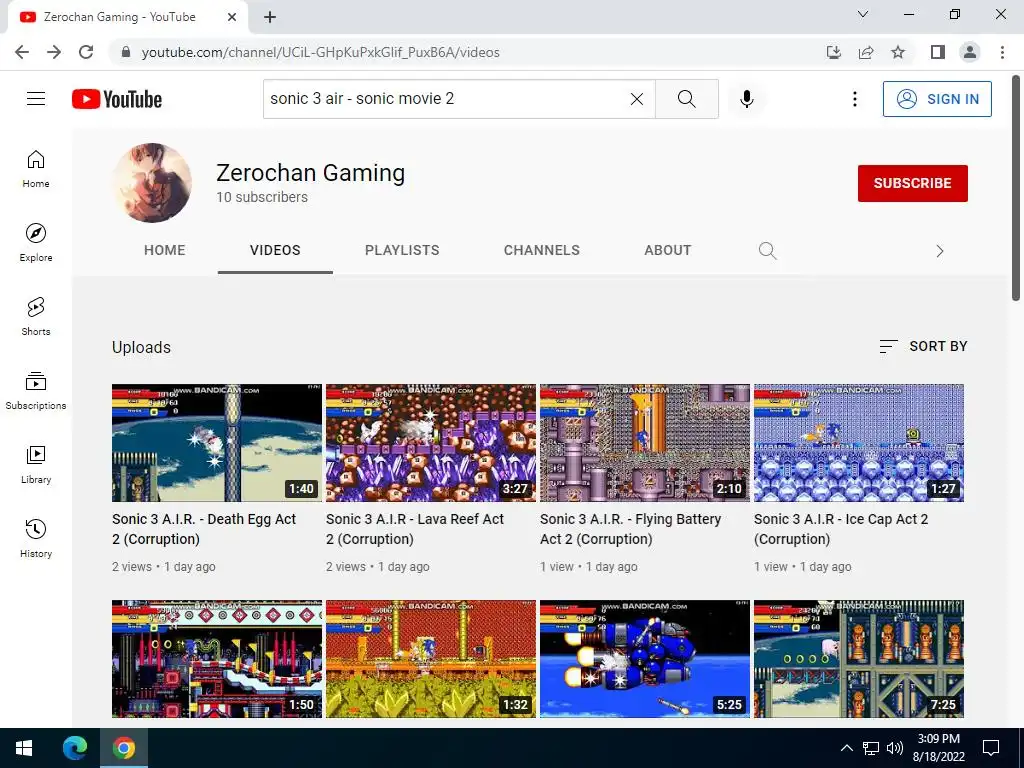1024x768 pixels.
Task: Click the page vertical scrollbar
Action: 1016,187
